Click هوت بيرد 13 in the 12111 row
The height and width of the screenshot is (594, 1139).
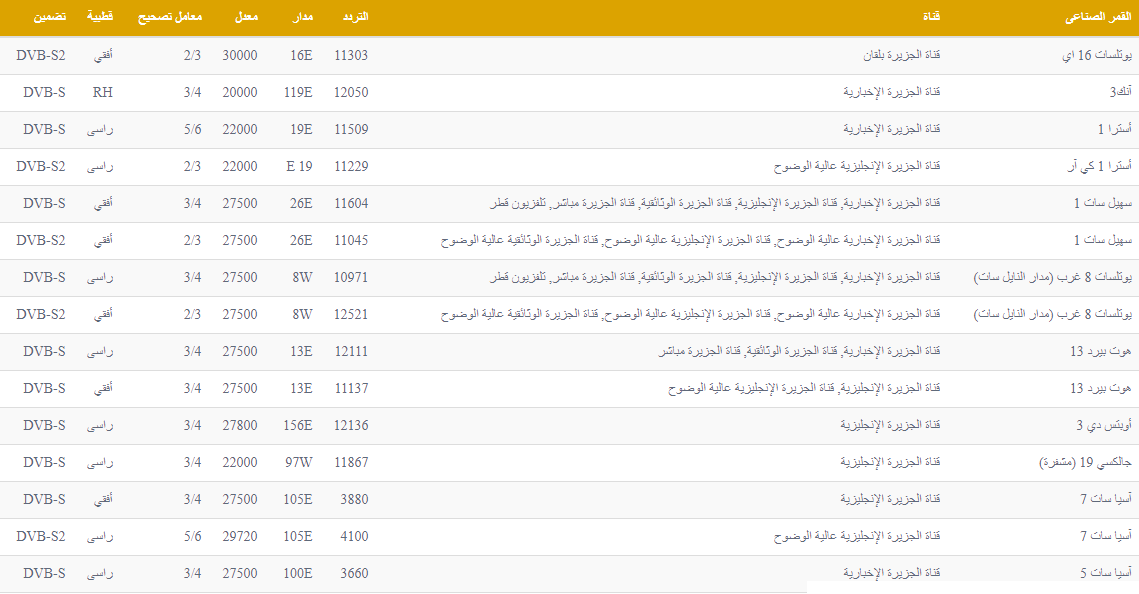[x=1101, y=351]
